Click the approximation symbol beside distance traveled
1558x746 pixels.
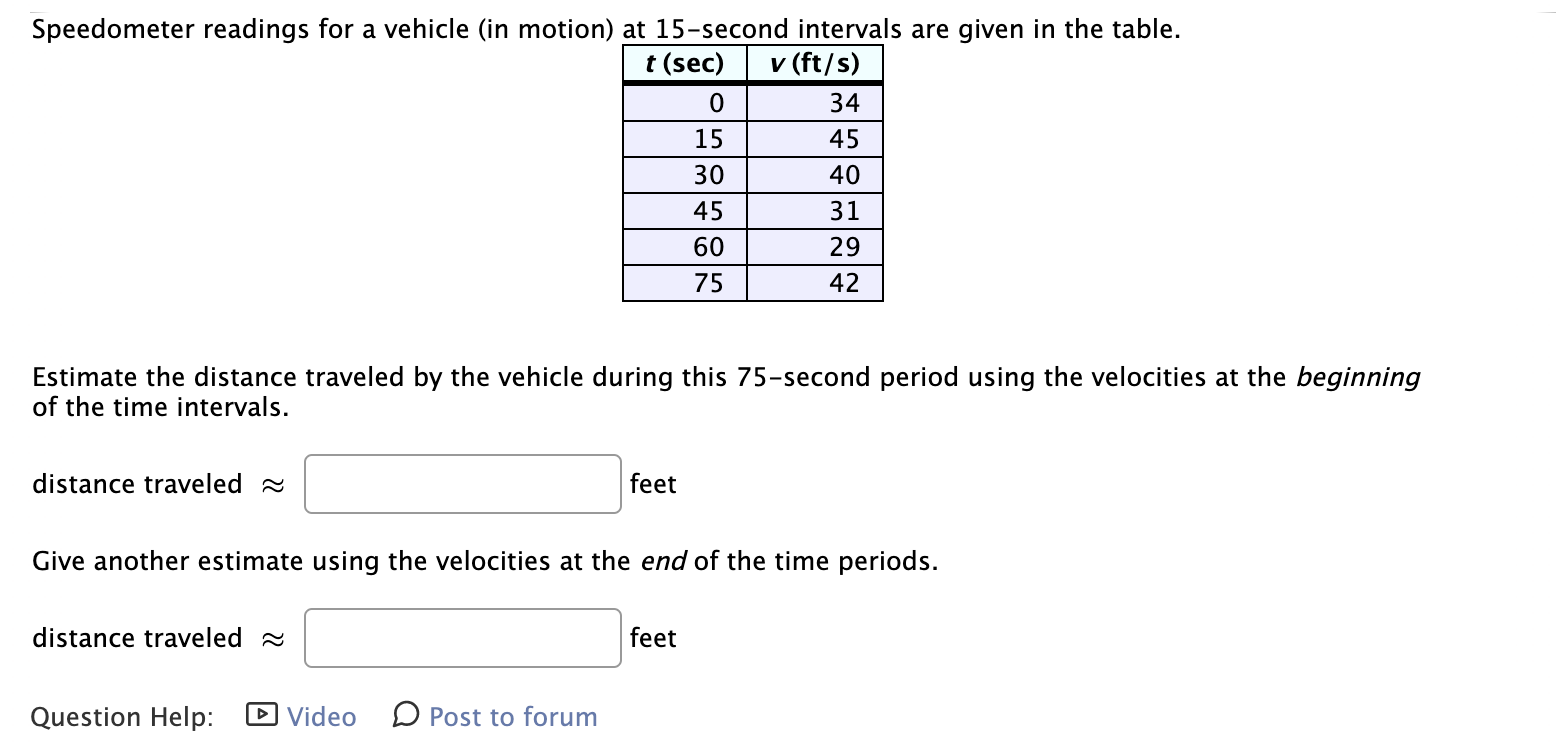(272, 483)
